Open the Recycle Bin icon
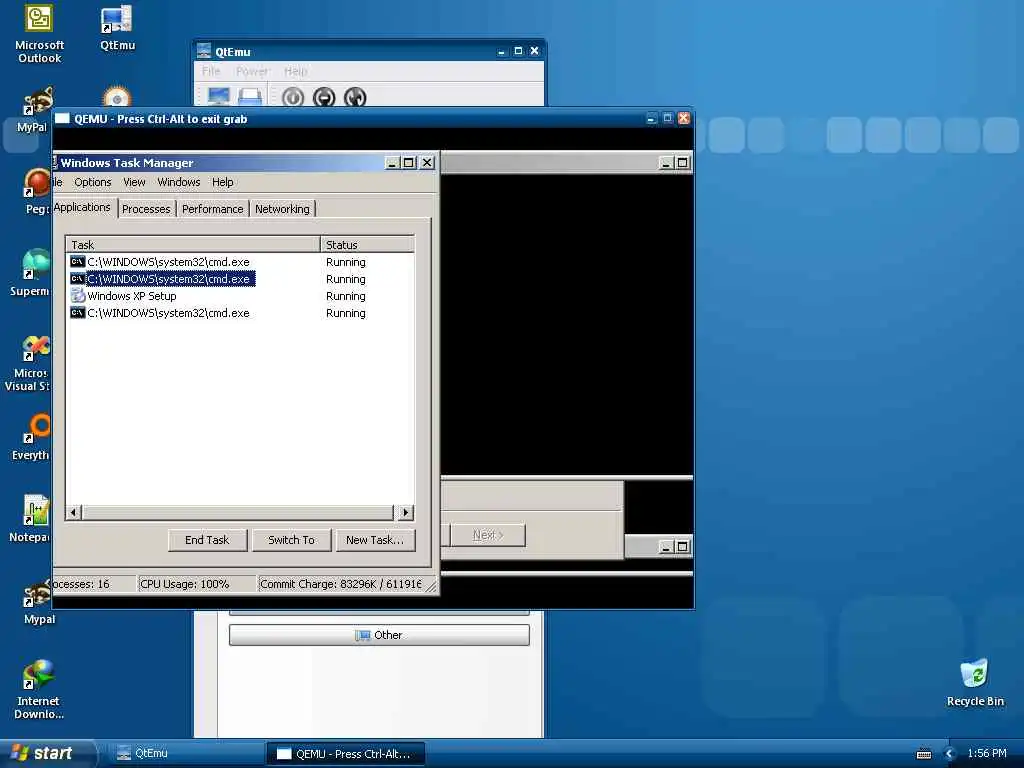This screenshot has height=768, width=1024. point(974,683)
